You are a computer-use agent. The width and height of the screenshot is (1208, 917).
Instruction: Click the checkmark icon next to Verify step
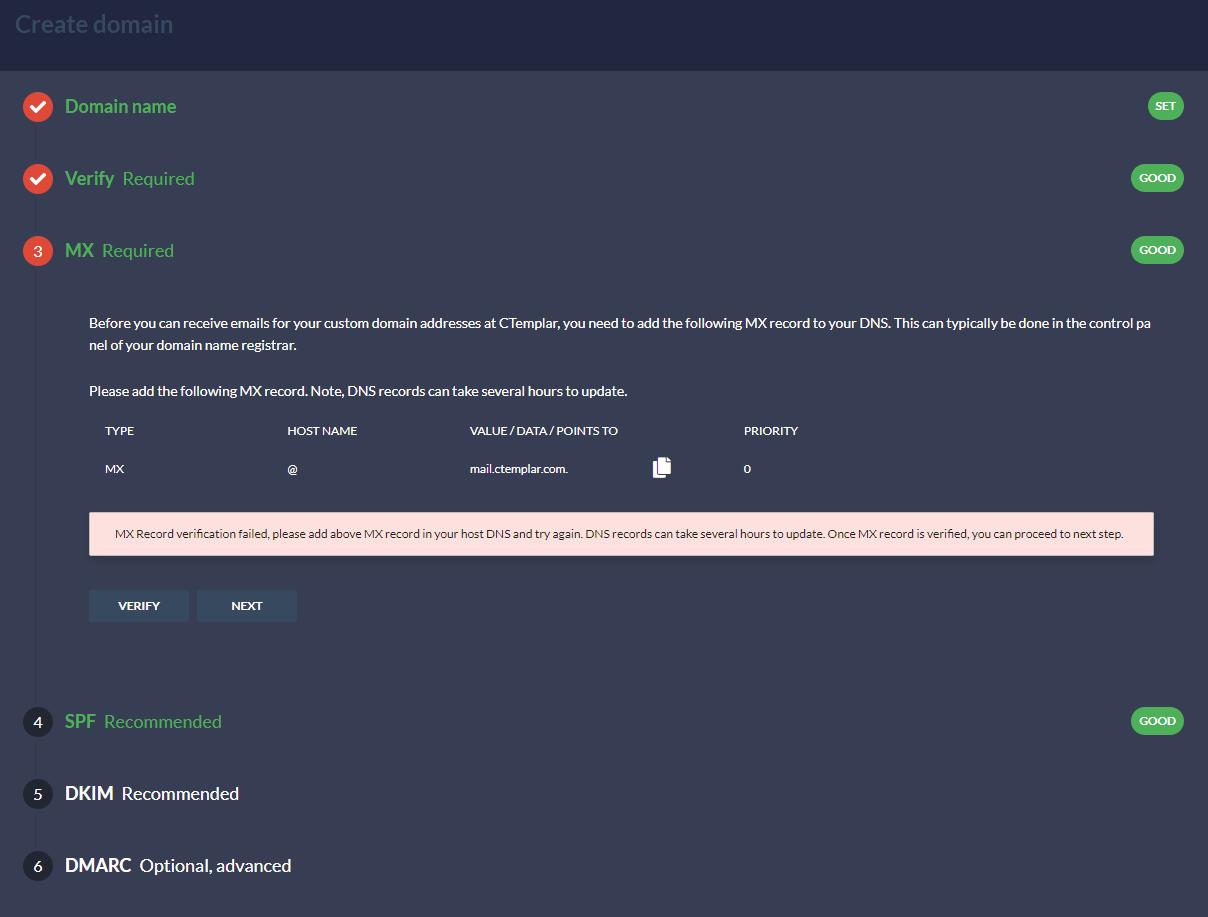[37, 178]
